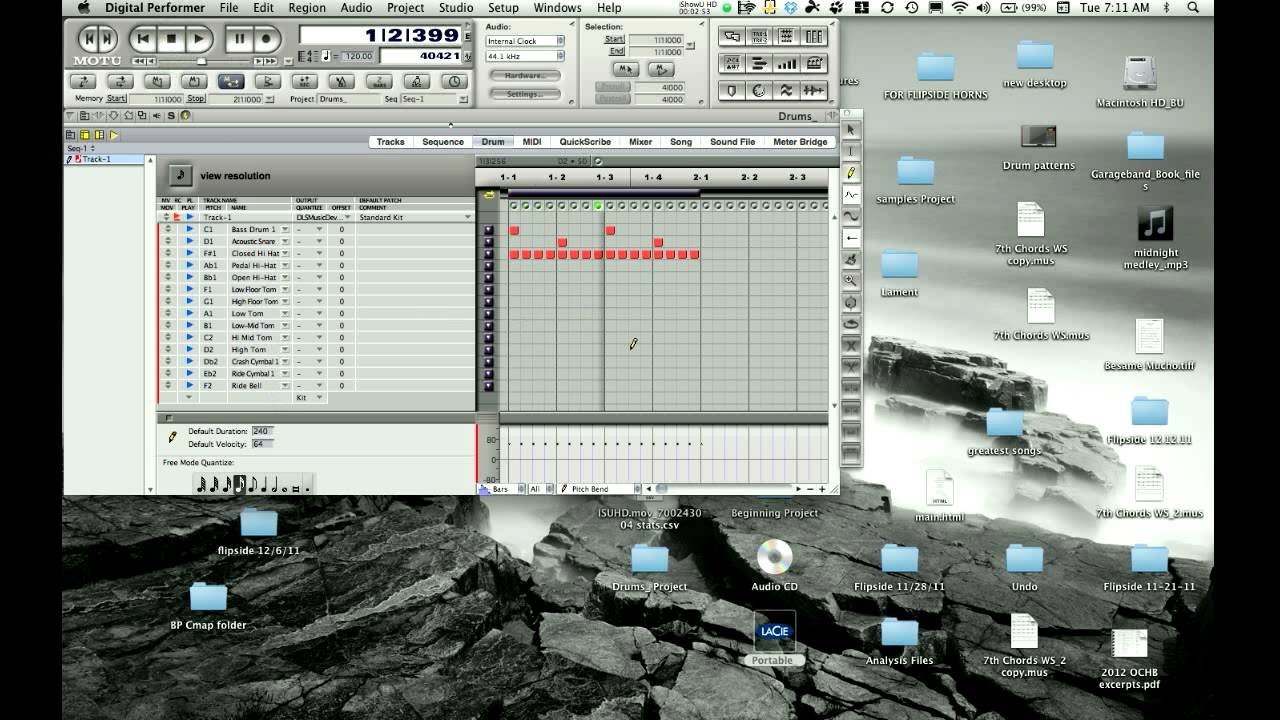
Task: Click the Audible mode speaker icon
Action: 156,115
